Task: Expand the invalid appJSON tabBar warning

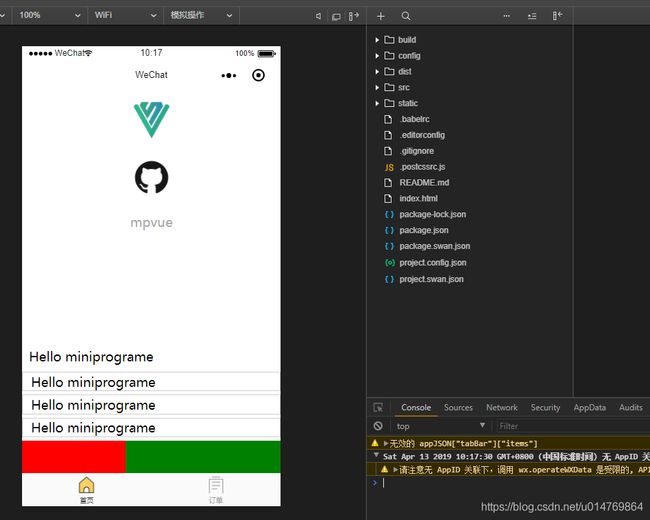Action: (x=386, y=443)
